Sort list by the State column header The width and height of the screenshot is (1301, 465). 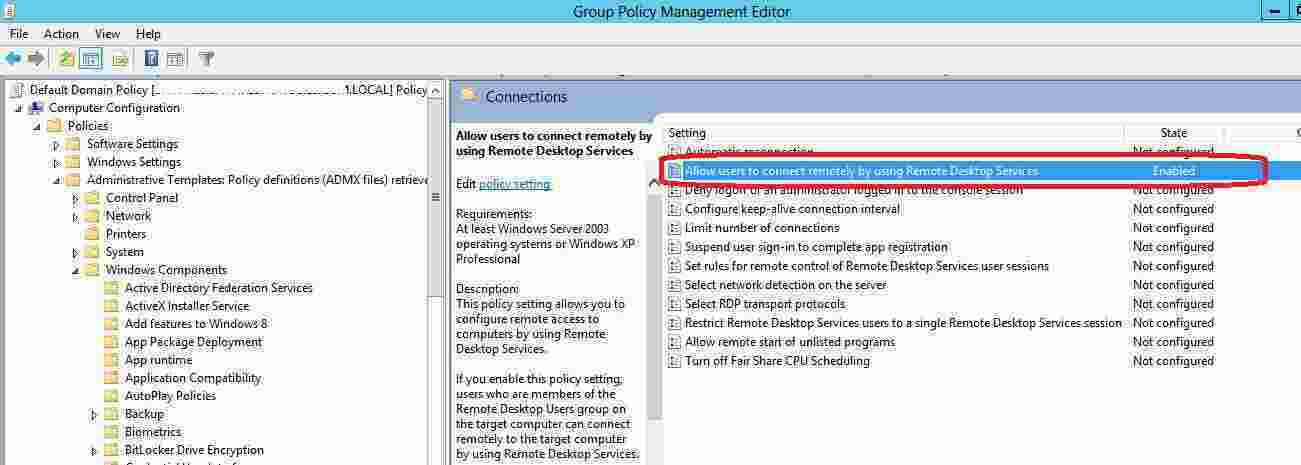1173,133
